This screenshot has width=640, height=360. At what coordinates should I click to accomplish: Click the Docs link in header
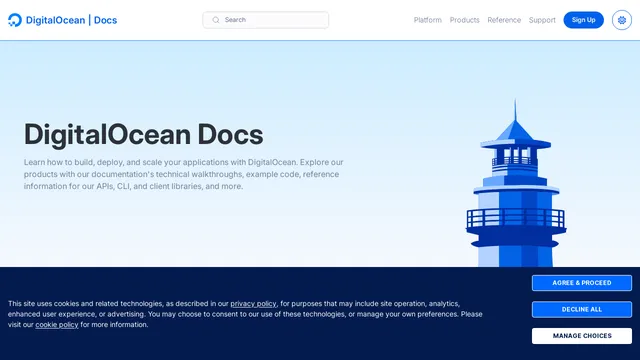105,20
